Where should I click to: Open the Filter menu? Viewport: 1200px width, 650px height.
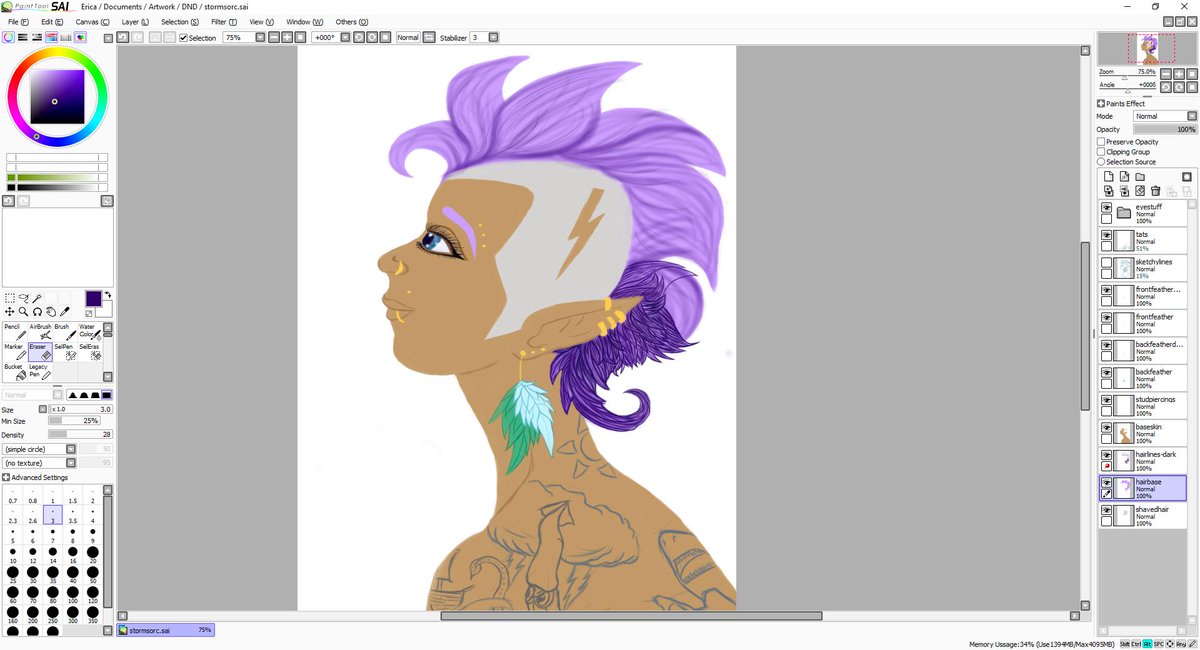222,21
